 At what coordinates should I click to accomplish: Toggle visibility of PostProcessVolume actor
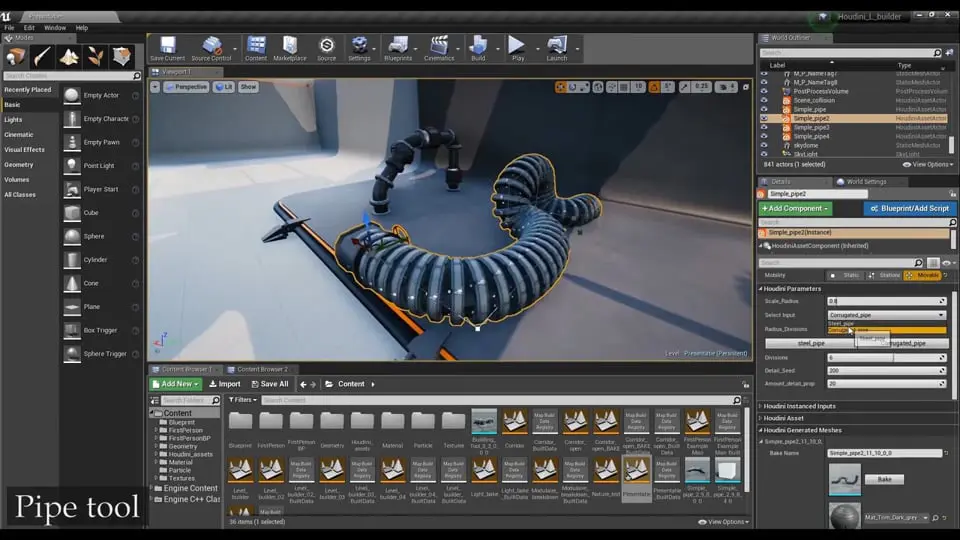click(764, 91)
